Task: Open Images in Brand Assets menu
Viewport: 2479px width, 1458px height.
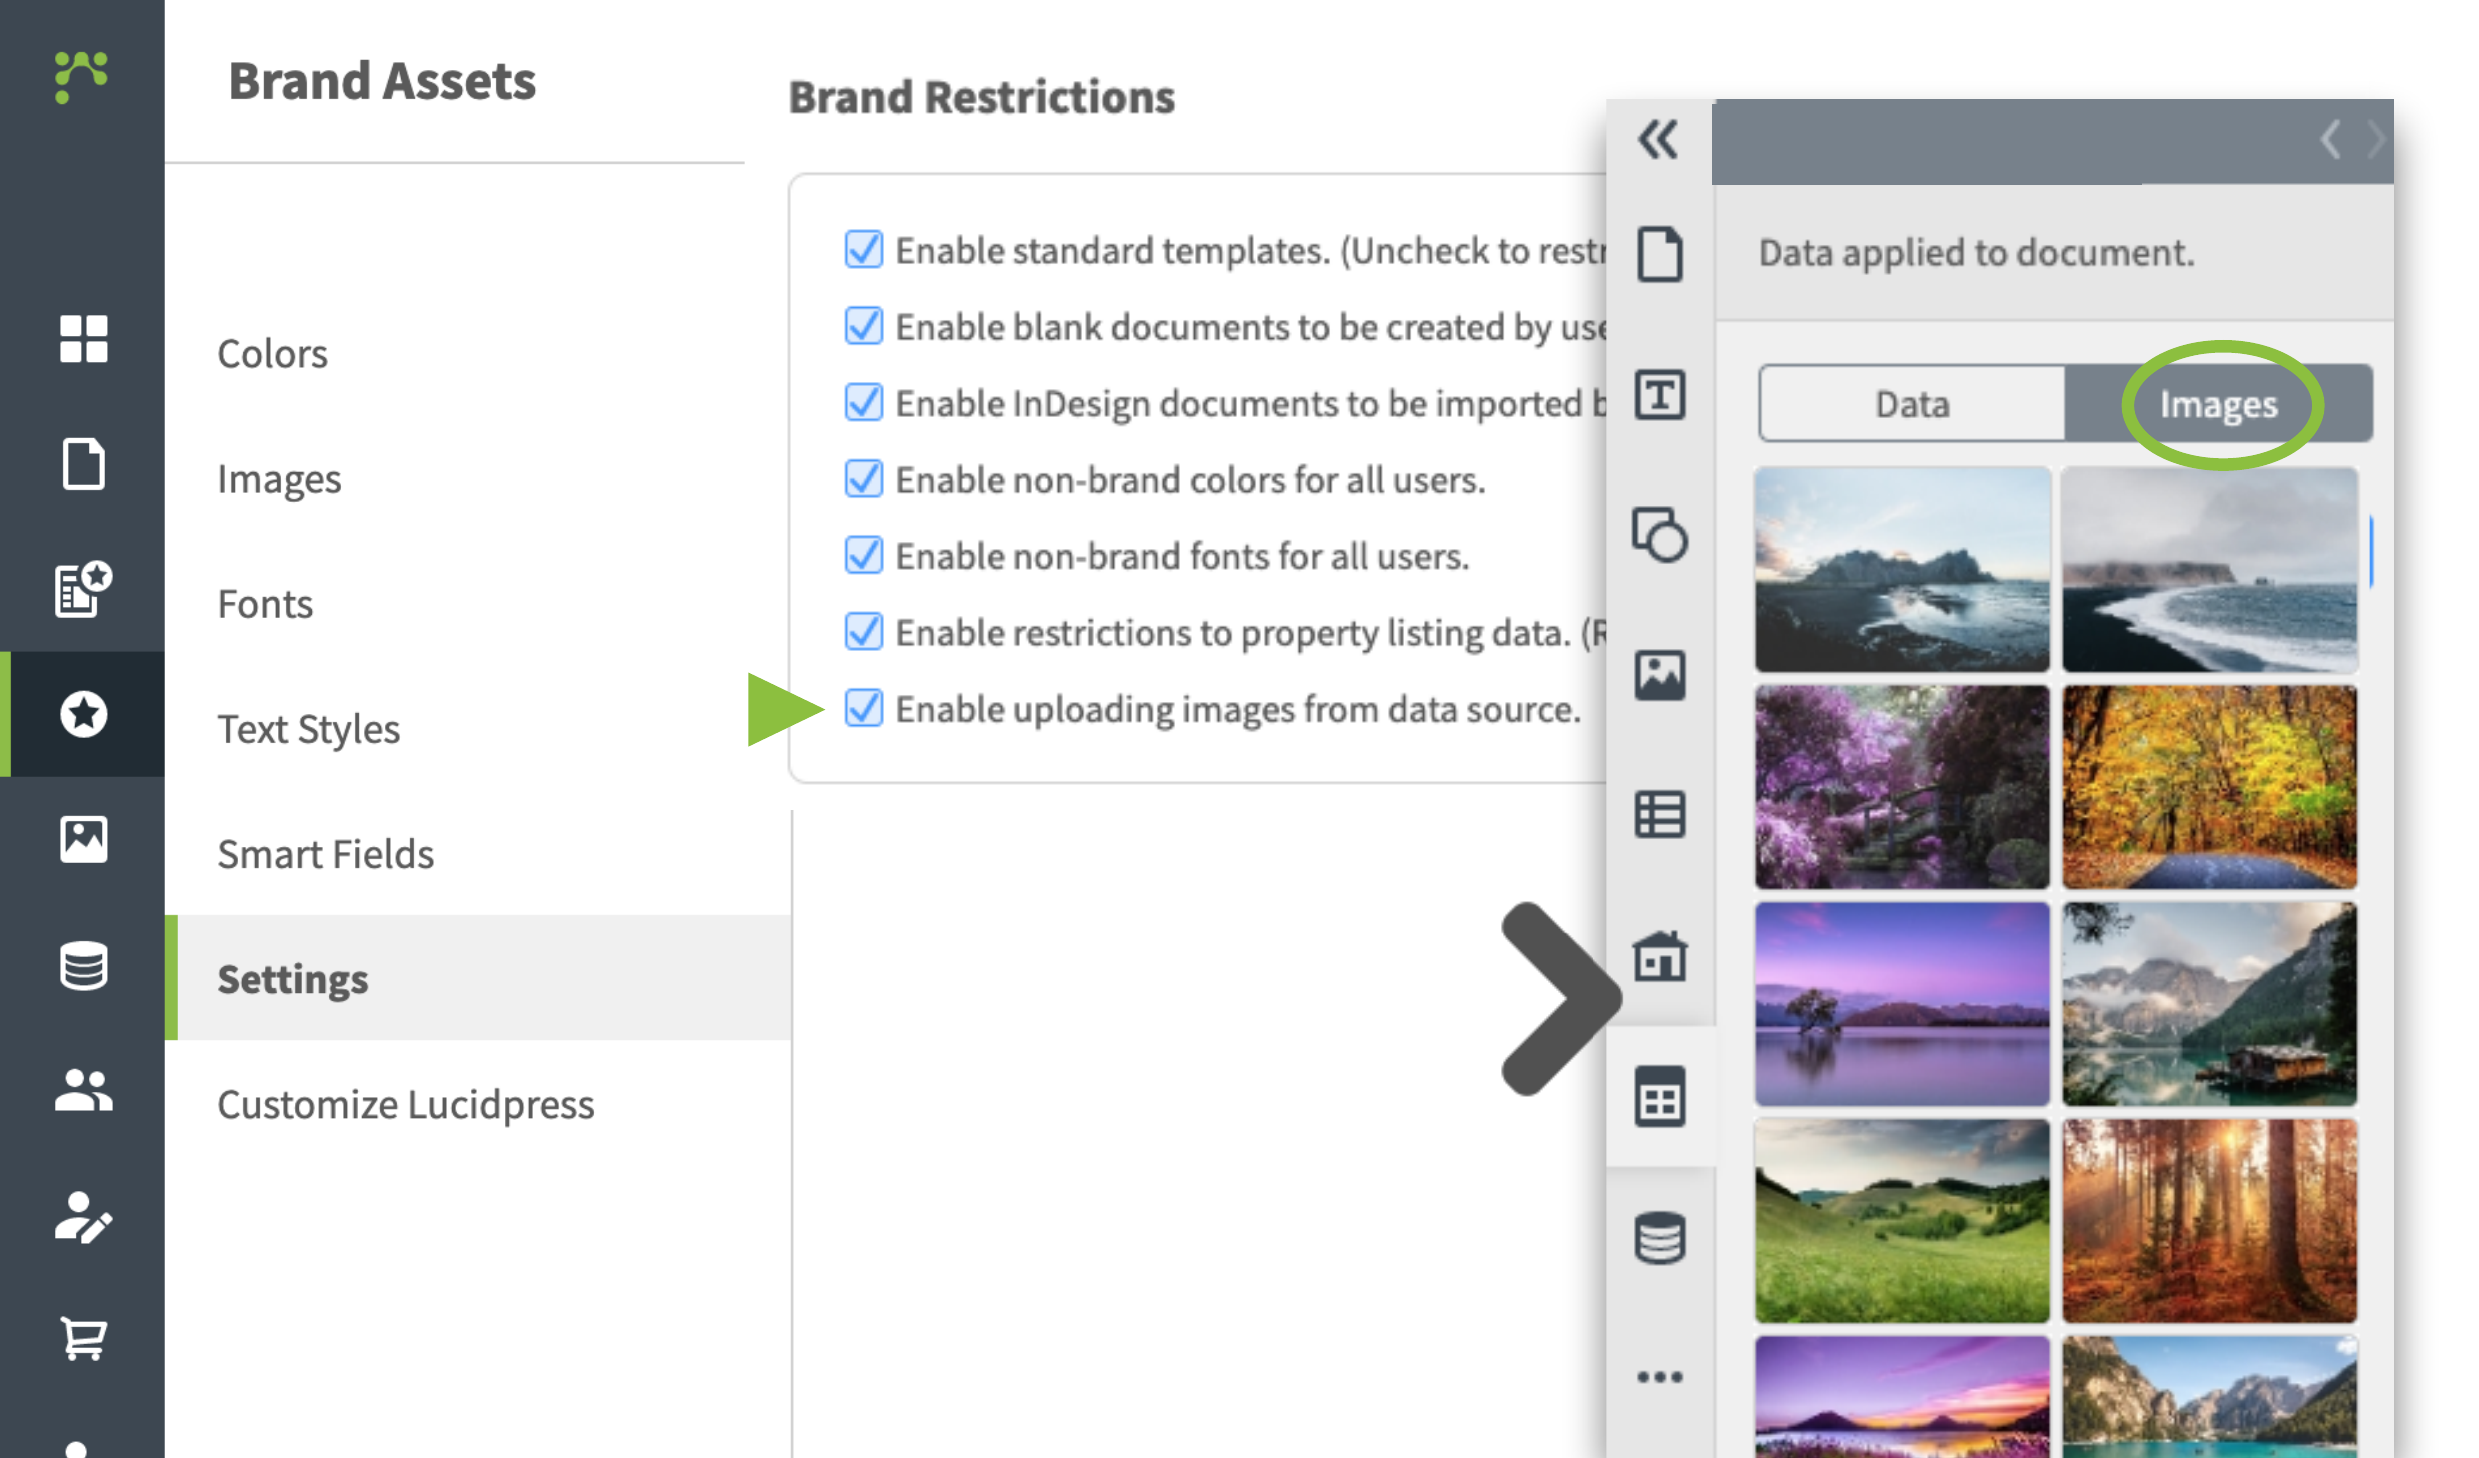Action: tap(279, 479)
